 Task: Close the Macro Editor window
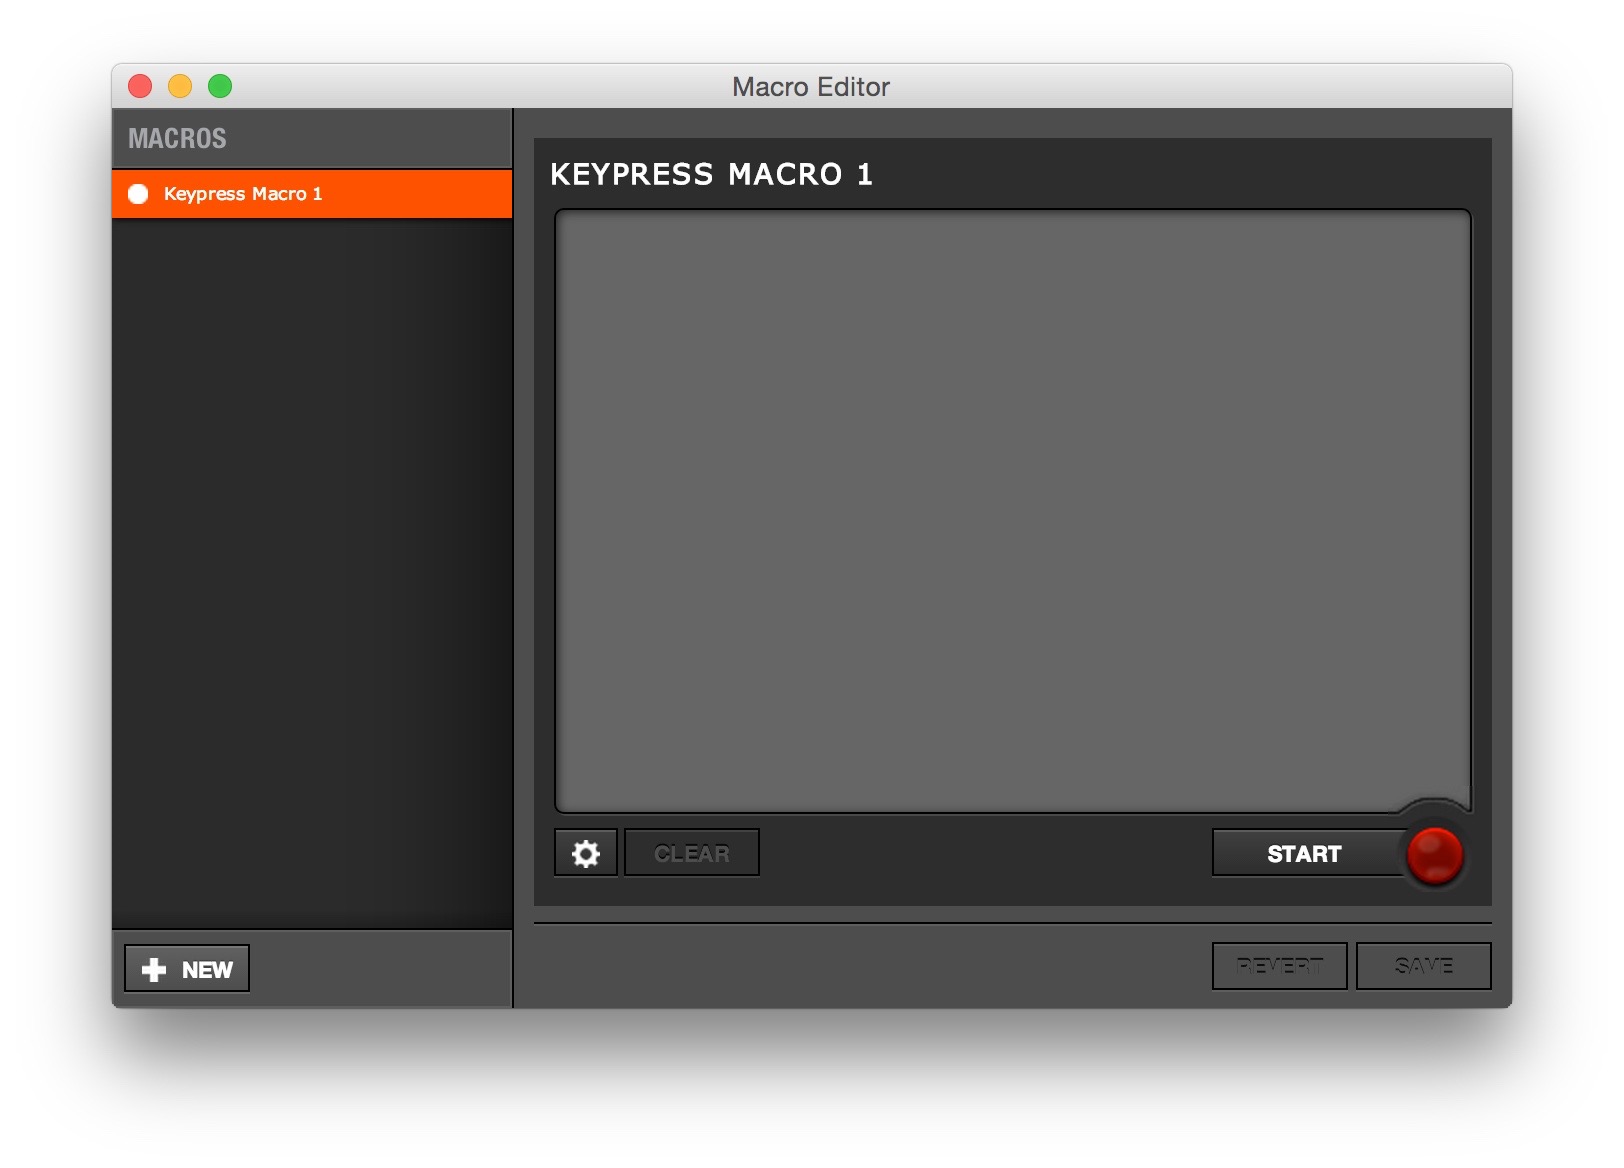click(140, 87)
